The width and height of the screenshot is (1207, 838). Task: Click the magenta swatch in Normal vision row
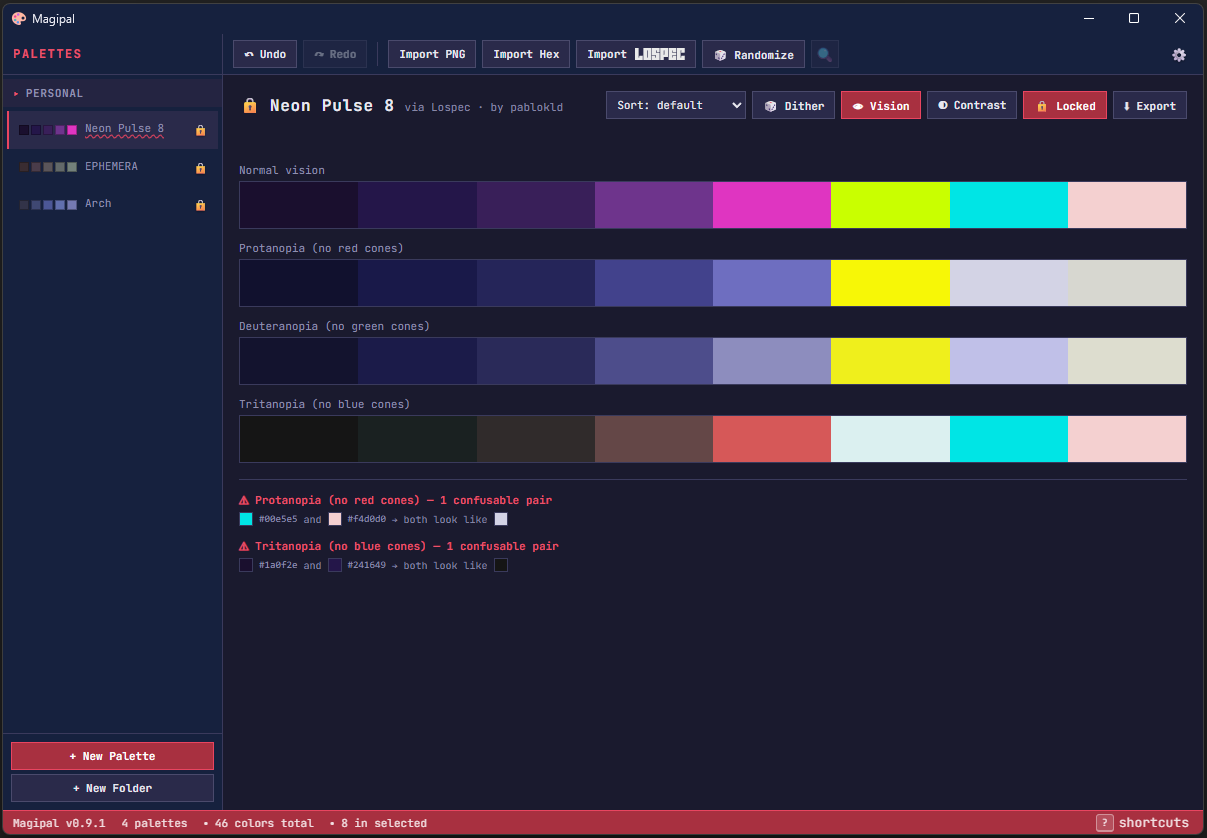point(772,205)
